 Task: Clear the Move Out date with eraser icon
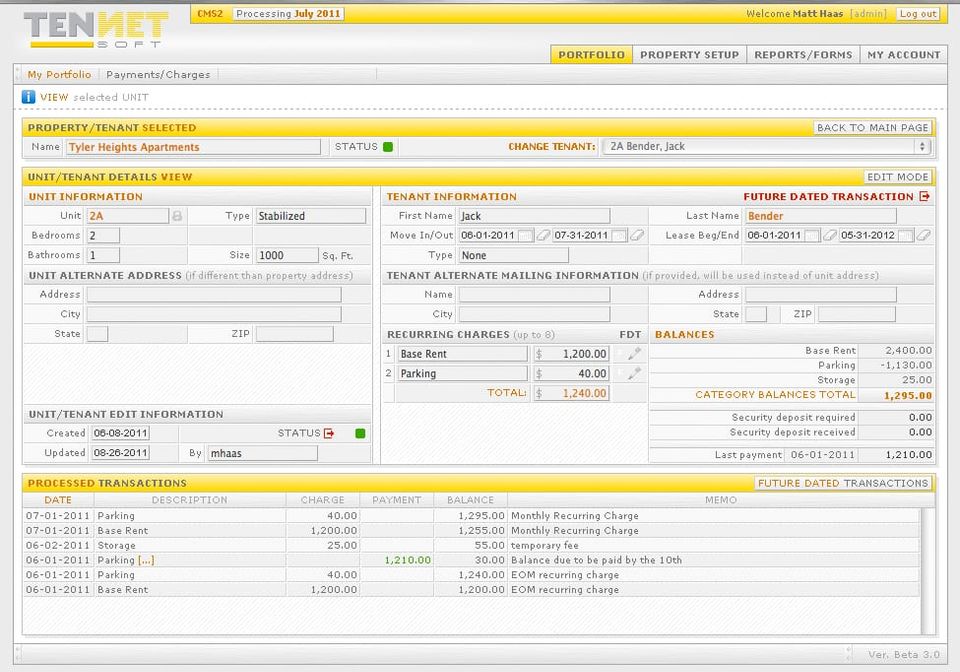(x=636, y=236)
